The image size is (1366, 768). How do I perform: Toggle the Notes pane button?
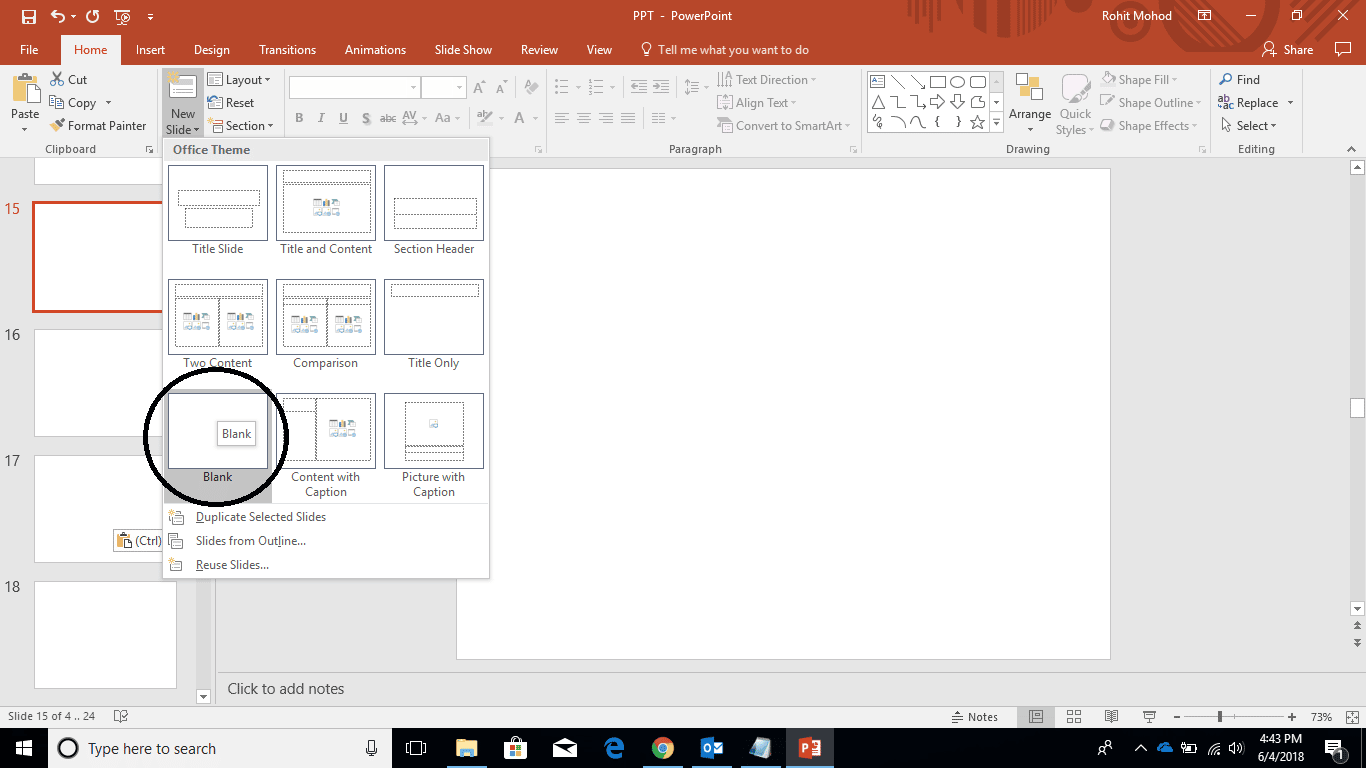[x=972, y=717]
